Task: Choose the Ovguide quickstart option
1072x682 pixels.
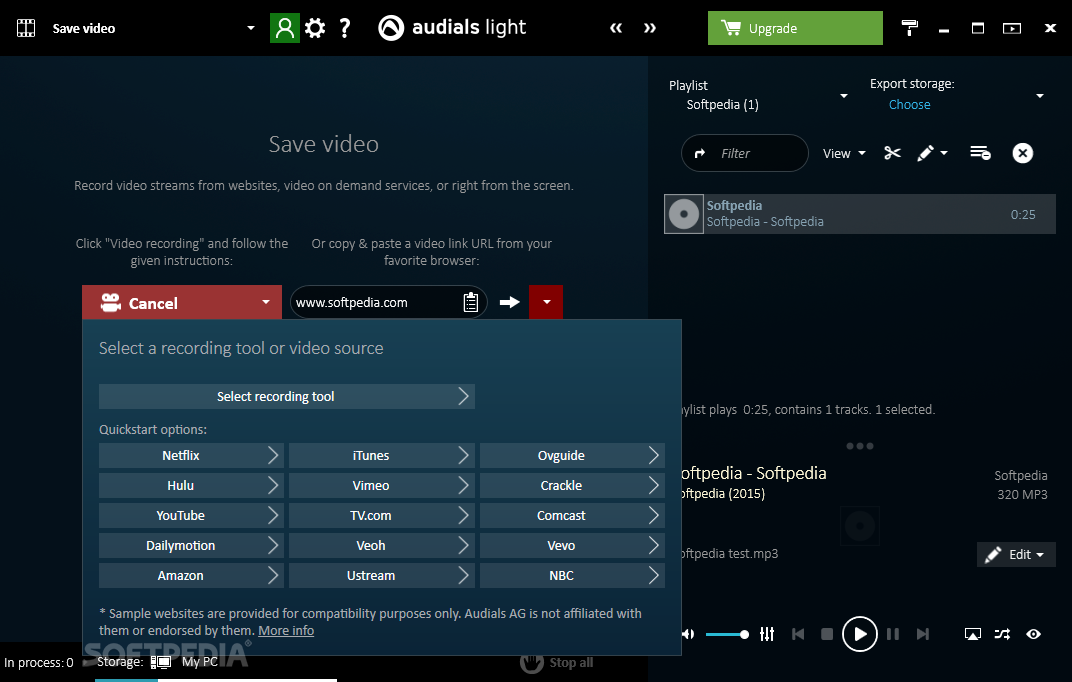Action: click(x=572, y=455)
